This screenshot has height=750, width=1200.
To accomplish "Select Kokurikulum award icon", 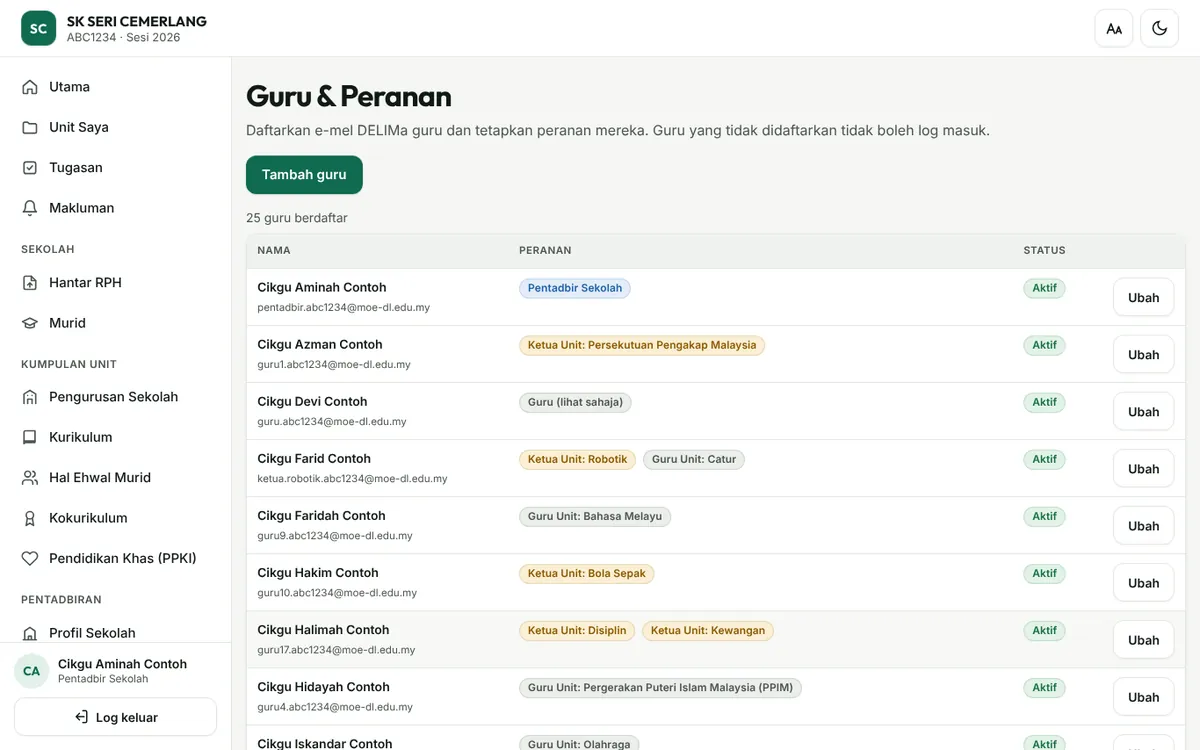I will pyautogui.click(x=30, y=518).
